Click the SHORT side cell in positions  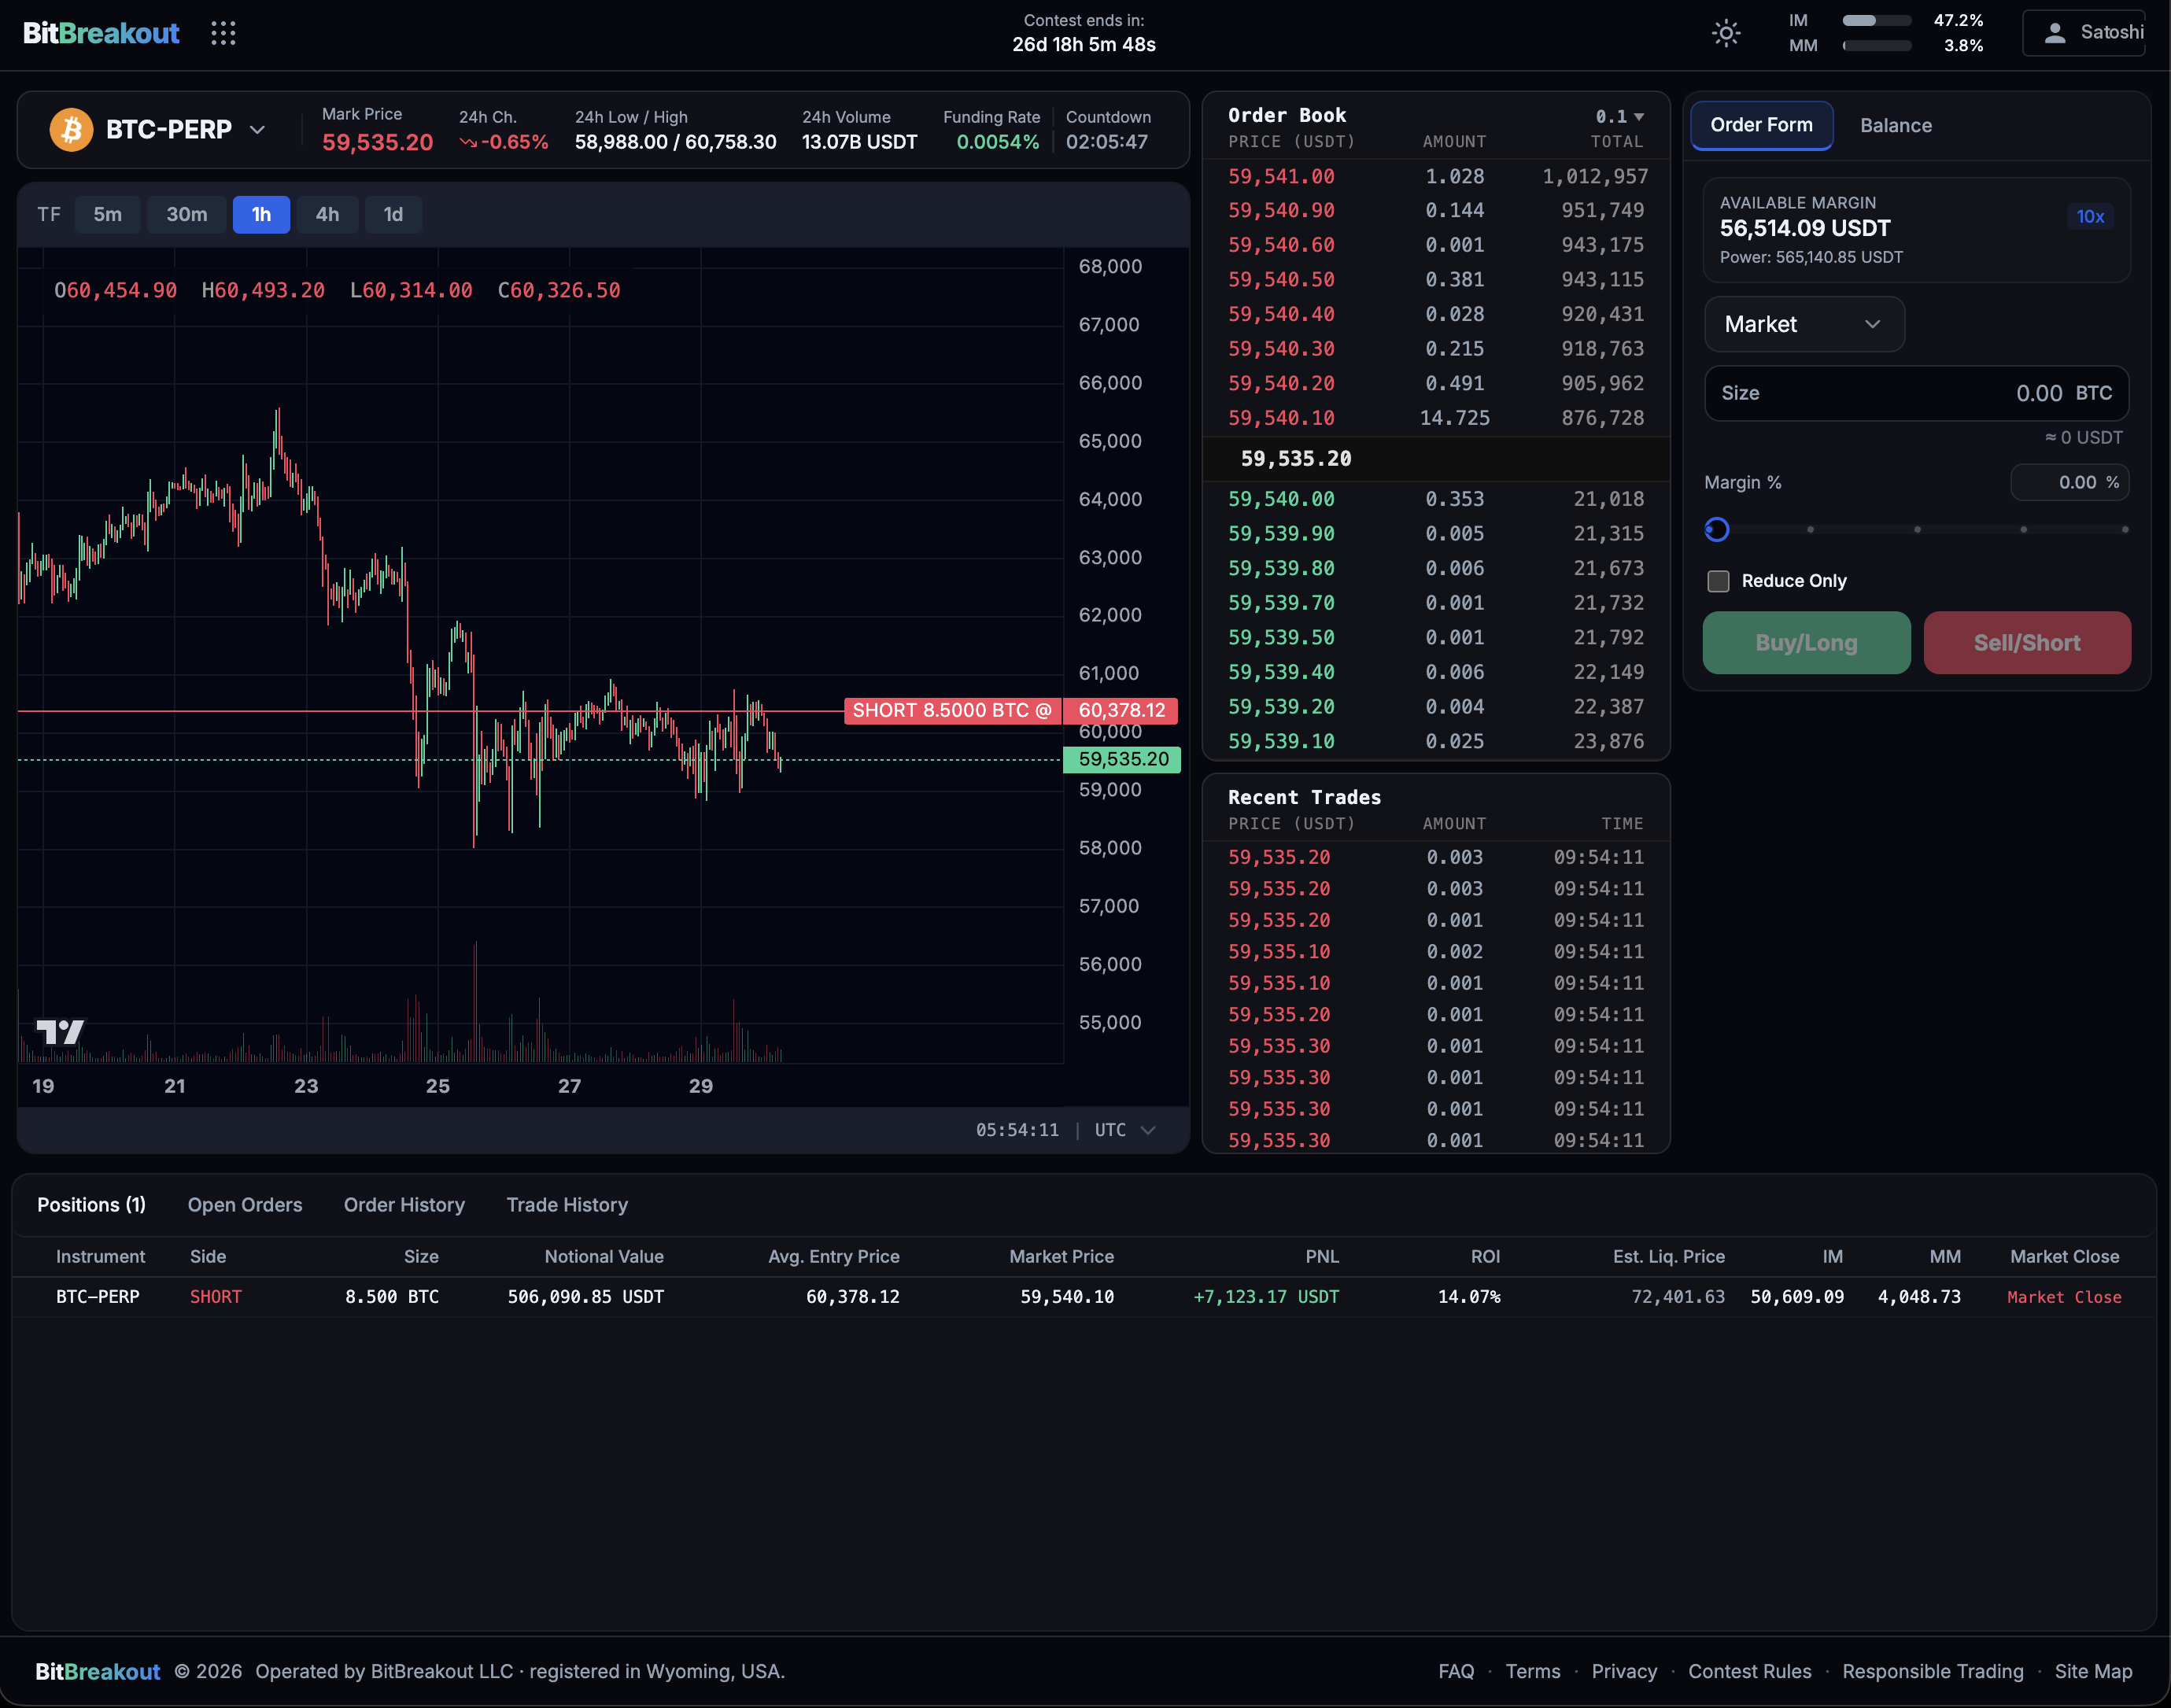point(216,1297)
